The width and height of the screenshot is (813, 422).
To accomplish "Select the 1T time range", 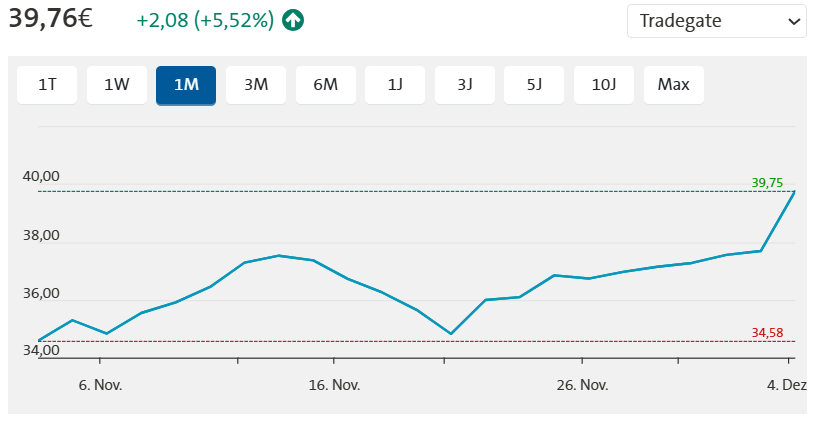I will pyautogui.click(x=47, y=85).
